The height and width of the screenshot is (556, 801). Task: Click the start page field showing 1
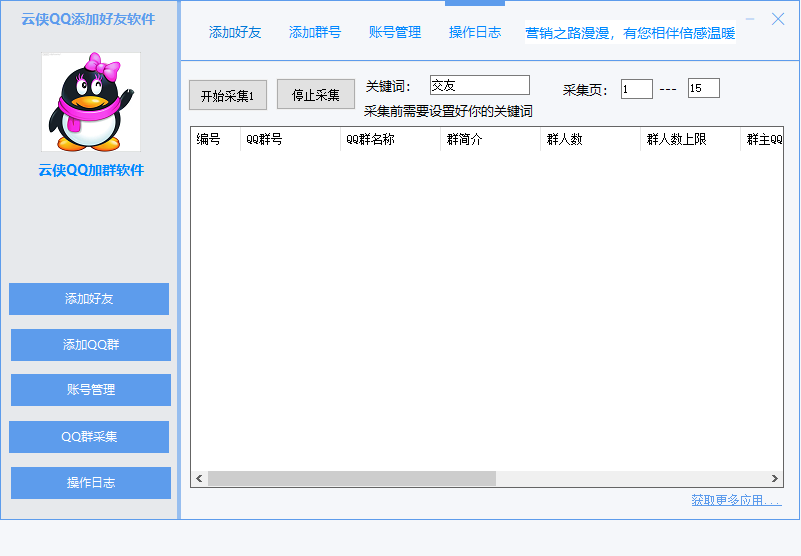(x=637, y=89)
